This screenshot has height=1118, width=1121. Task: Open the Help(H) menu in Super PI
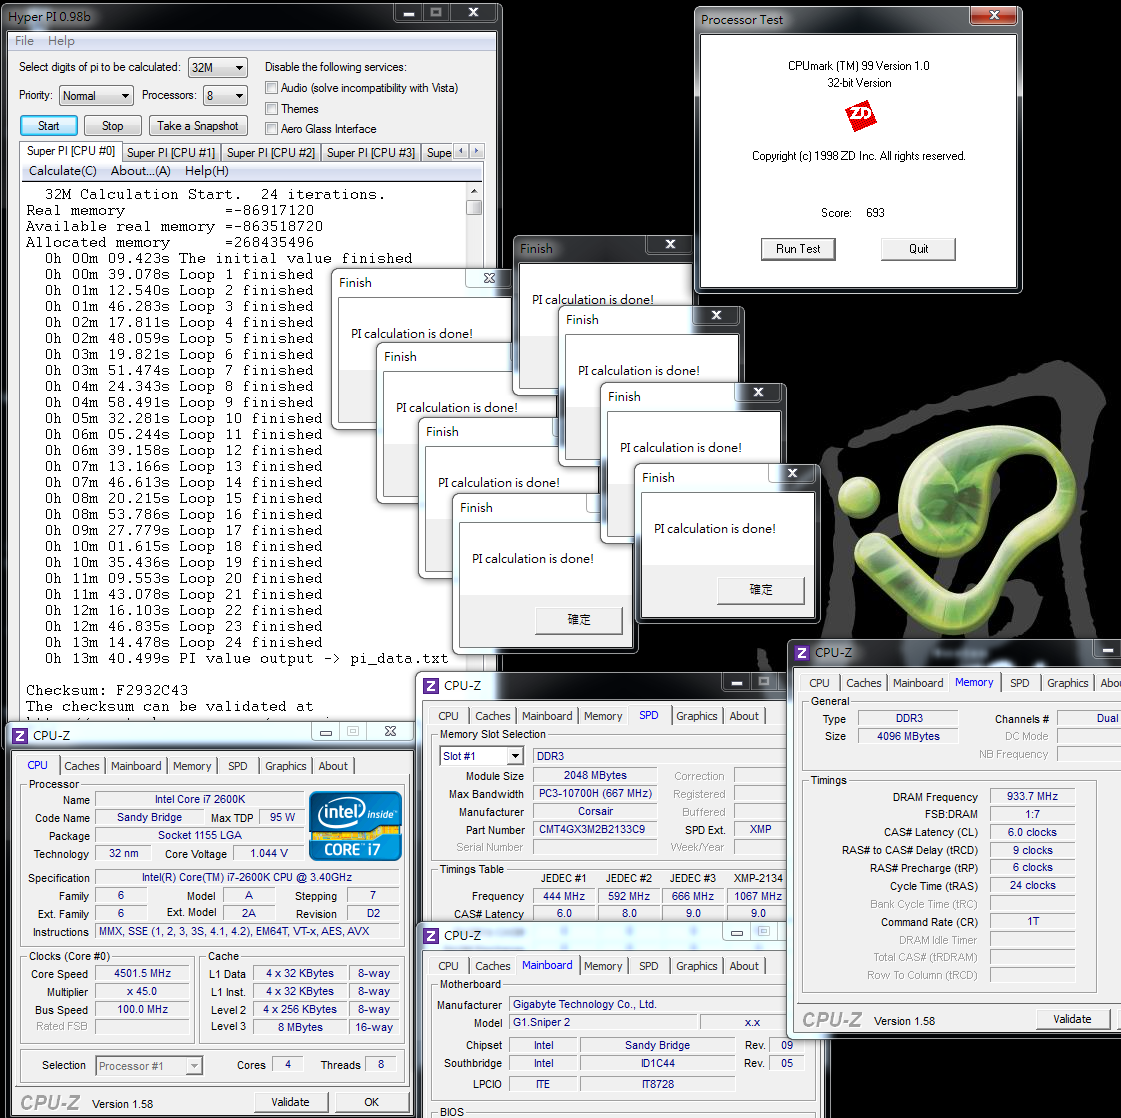(x=207, y=171)
